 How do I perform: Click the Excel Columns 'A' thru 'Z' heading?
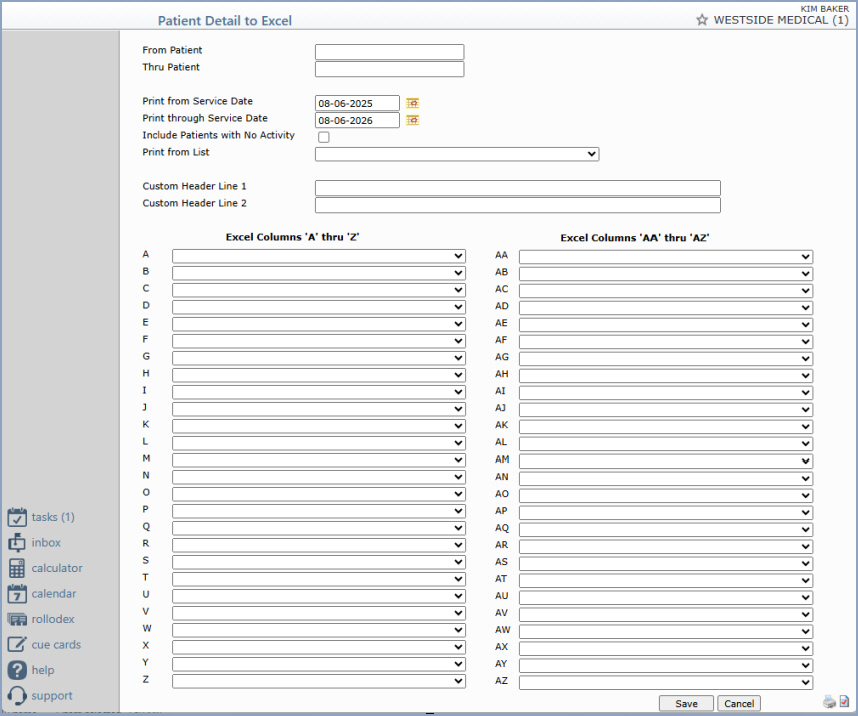(x=292, y=237)
